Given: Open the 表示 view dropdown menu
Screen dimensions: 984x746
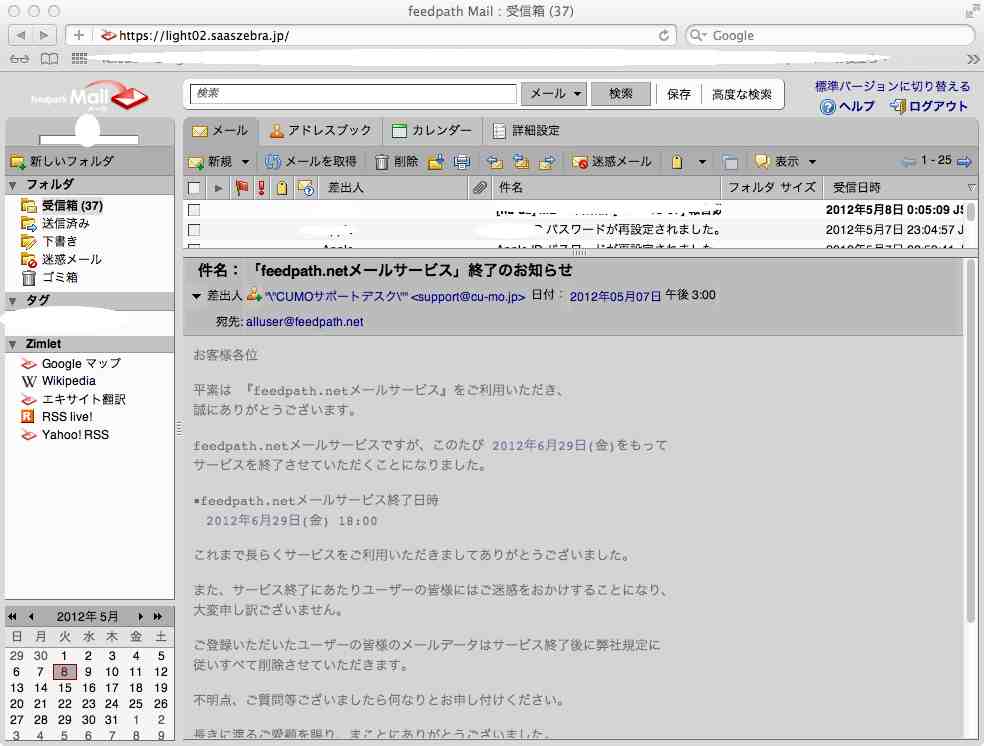Looking at the screenshot, I should point(786,161).
